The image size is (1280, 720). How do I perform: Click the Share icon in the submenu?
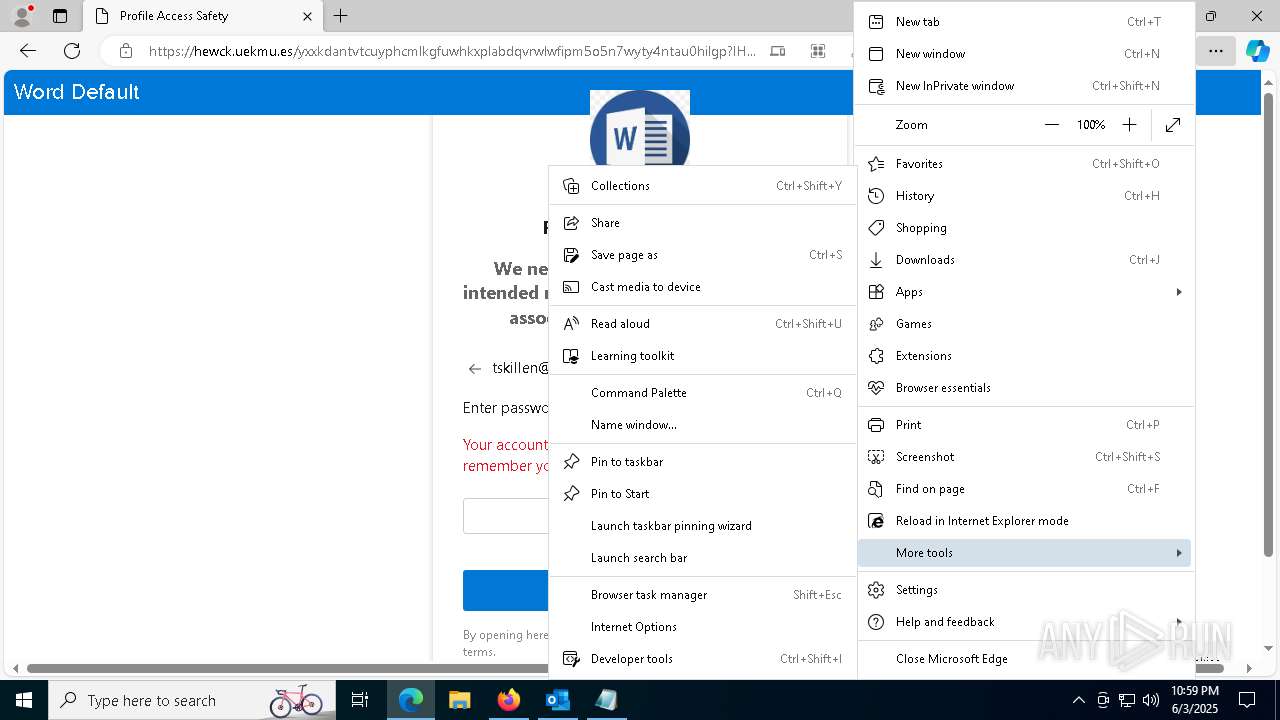click(x=571, y=223)
